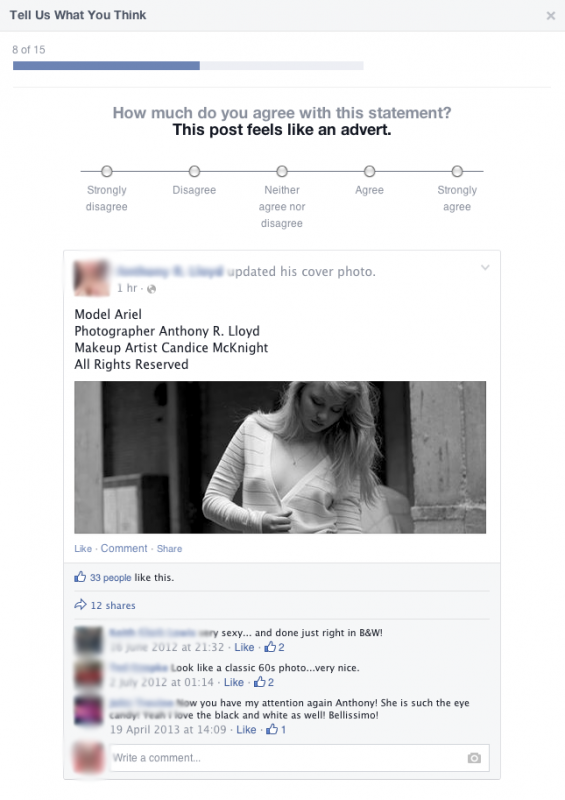
Task: Click the Share link under the photo
Action: point(169,548)
